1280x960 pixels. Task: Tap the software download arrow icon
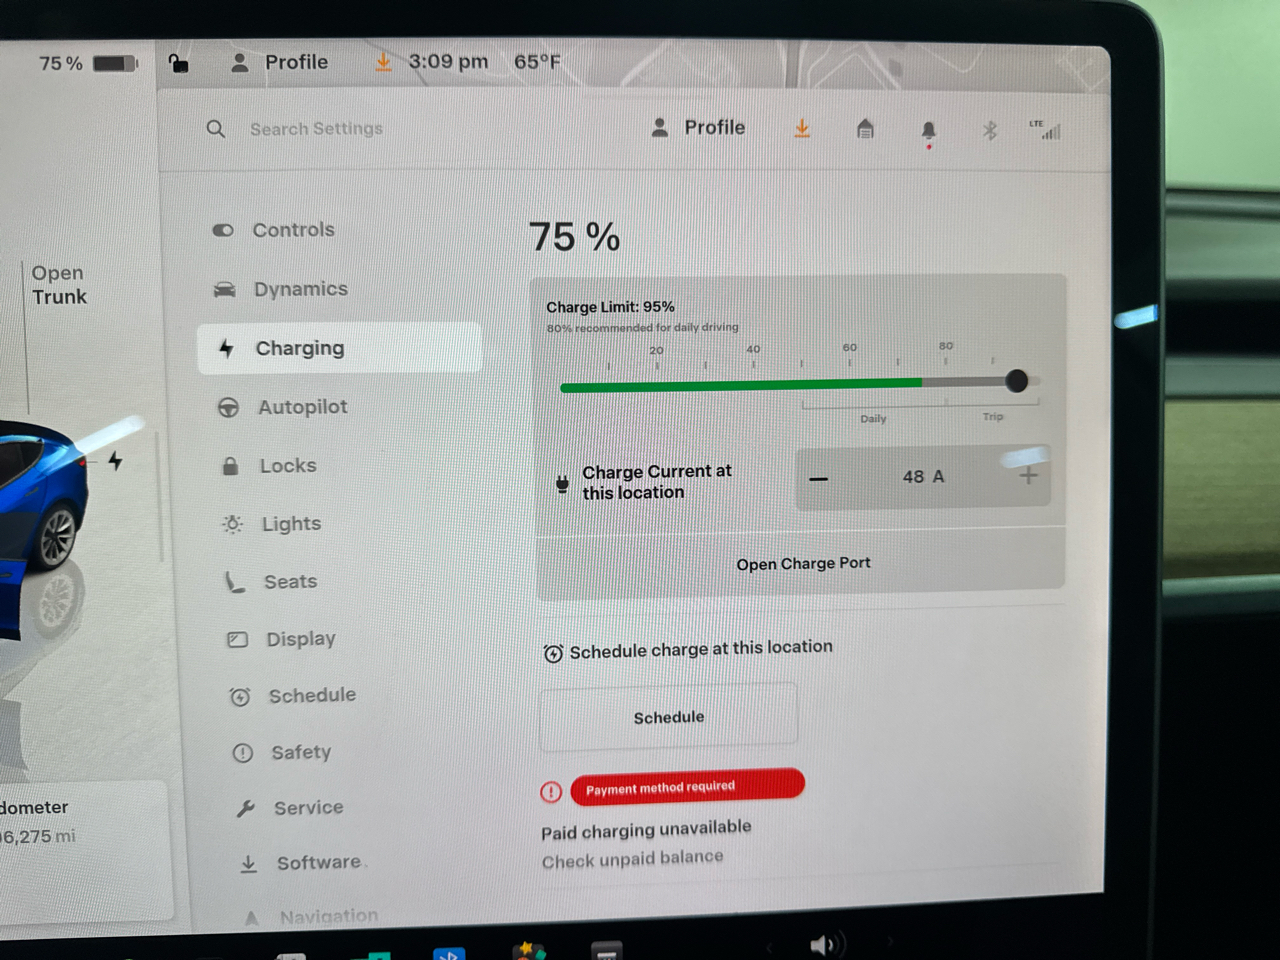(x=802, y=128)
